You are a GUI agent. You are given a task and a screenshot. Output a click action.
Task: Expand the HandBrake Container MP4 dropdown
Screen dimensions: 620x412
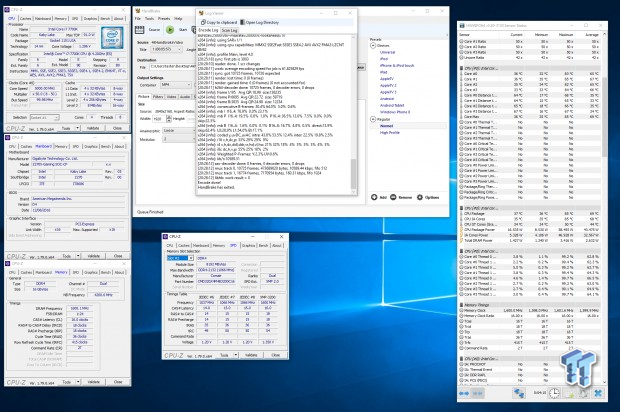tap(178, 86)
